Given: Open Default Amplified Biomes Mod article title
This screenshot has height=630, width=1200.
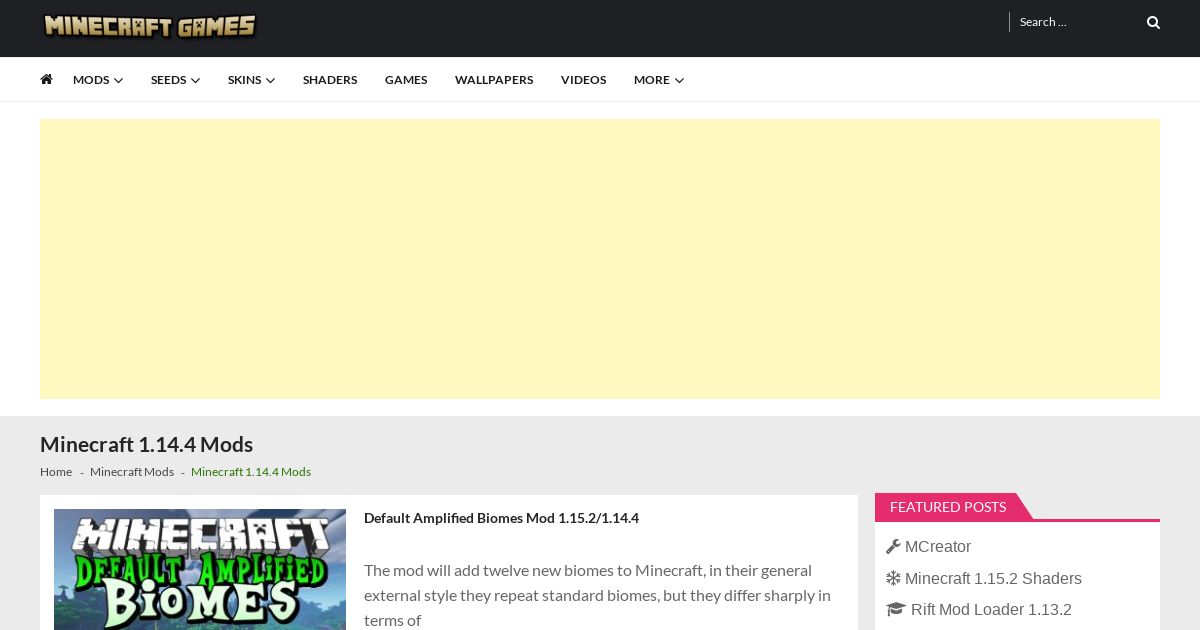Looking at the screenshot, I should [501, 518].
